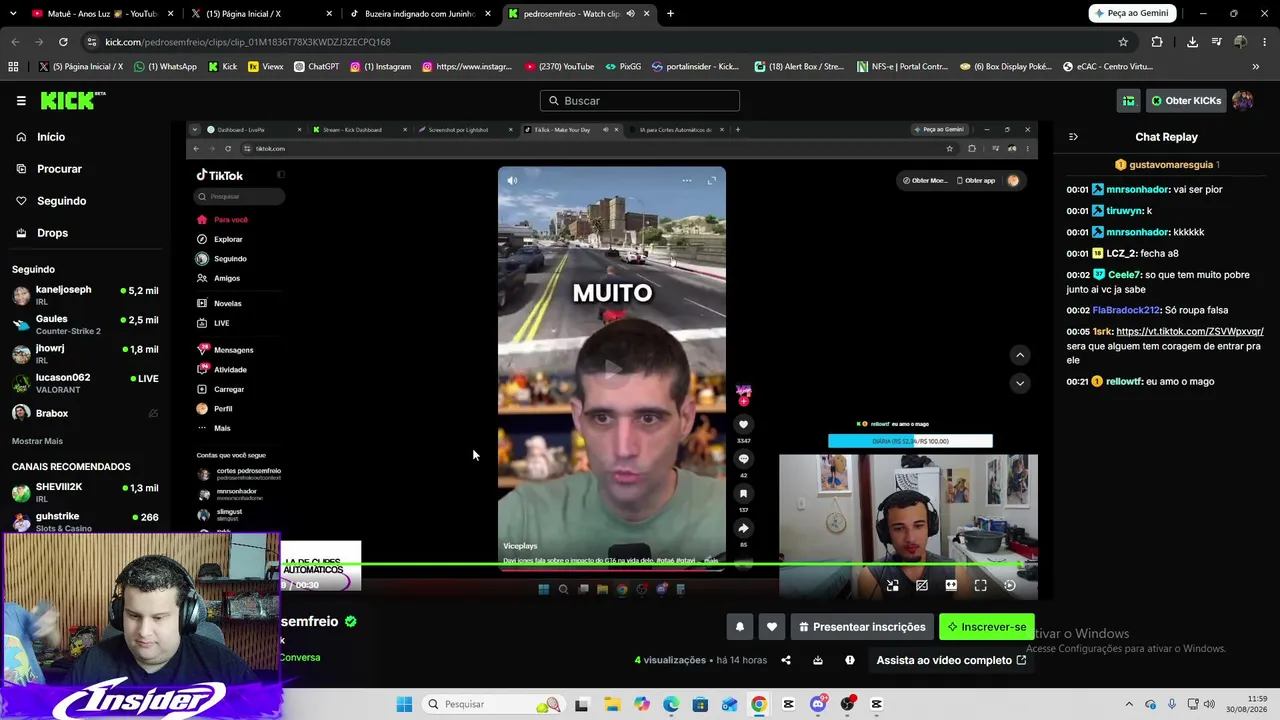
Task: Download the clip with the download icon
Action: 818,660
